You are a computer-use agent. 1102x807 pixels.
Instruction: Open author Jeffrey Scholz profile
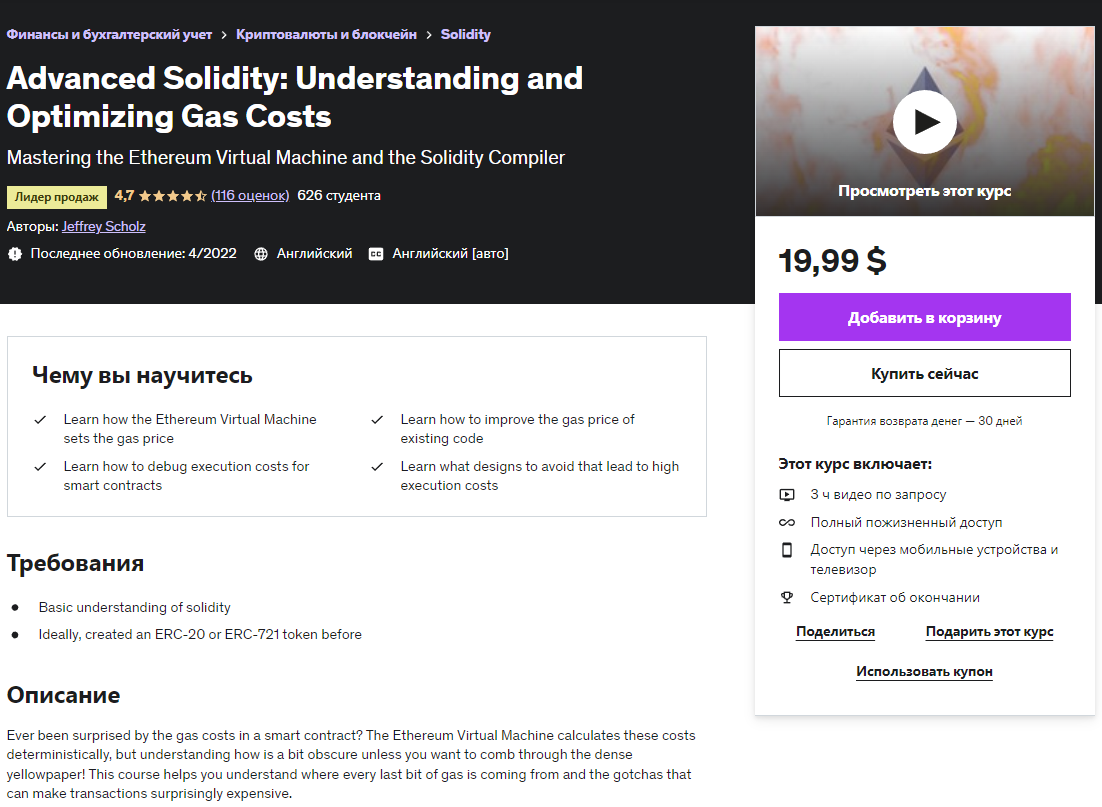coord(104,226)
